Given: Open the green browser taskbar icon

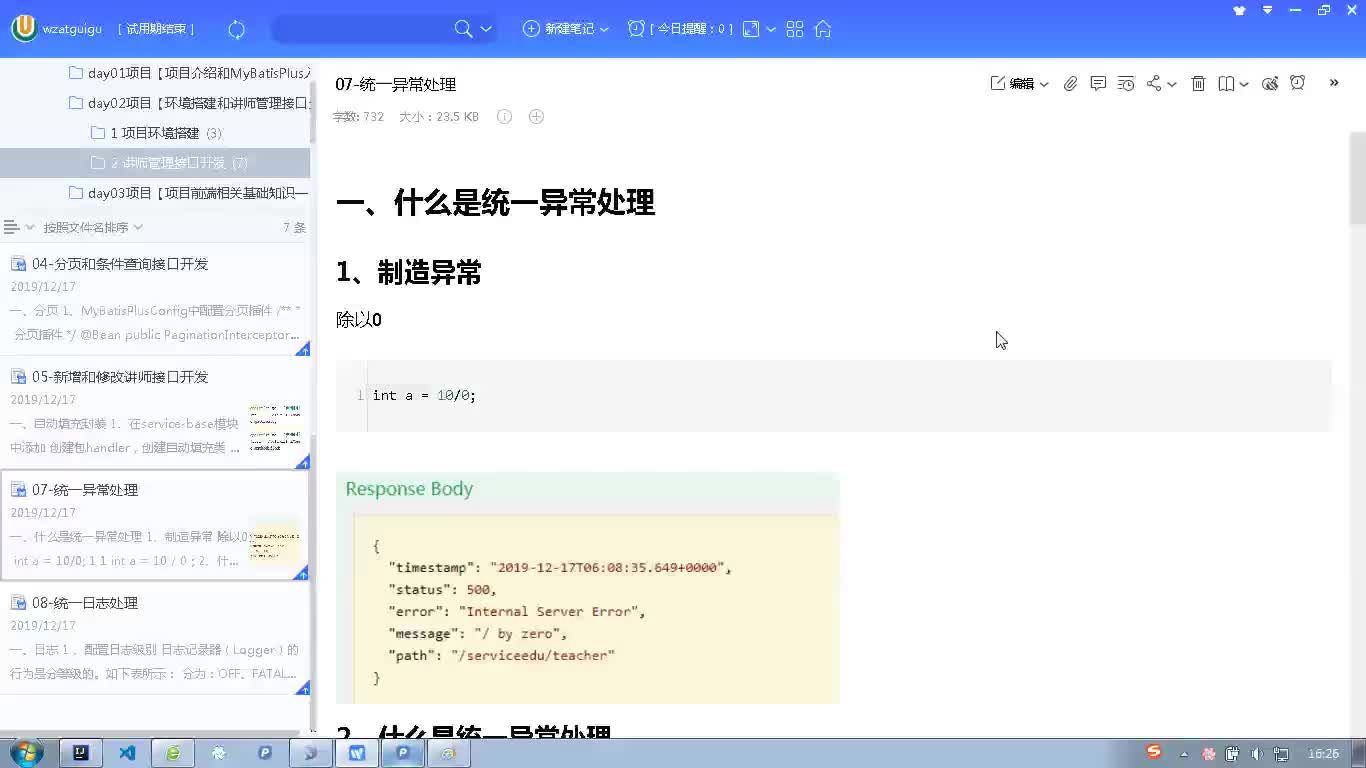Looking at the screenshot, I should coord(173,753).
